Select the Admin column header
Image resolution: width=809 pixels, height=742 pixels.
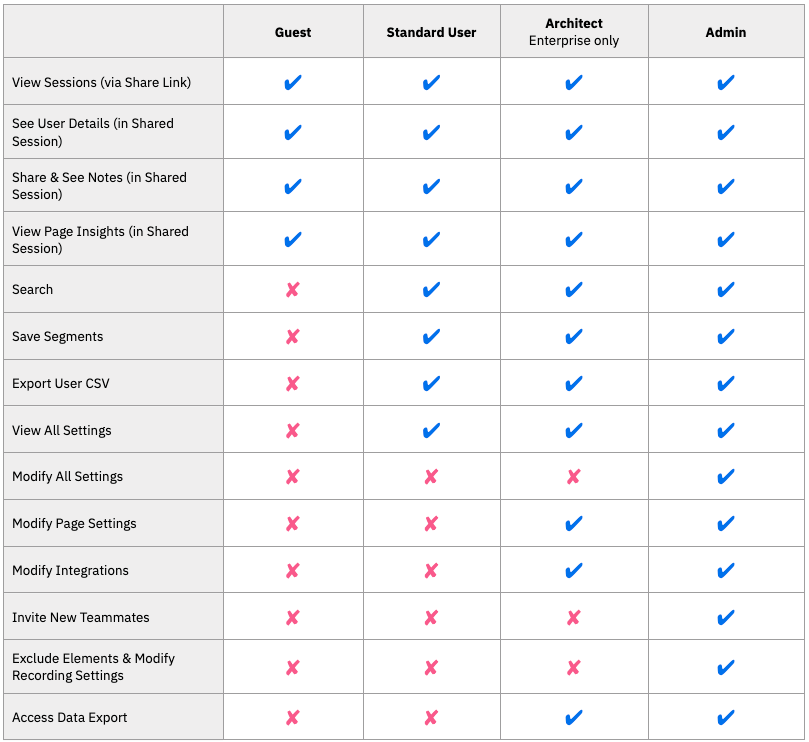(726, 33)
